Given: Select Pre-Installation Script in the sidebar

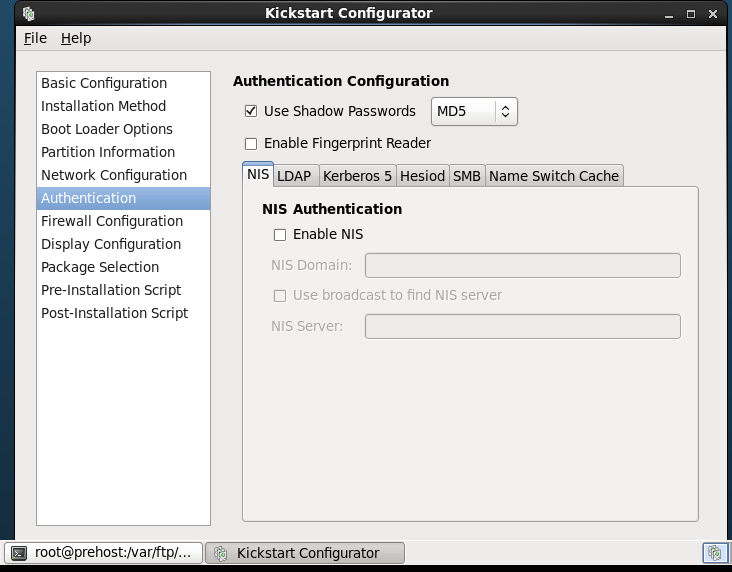Looking at the screenshot, I should pos(123,290).
